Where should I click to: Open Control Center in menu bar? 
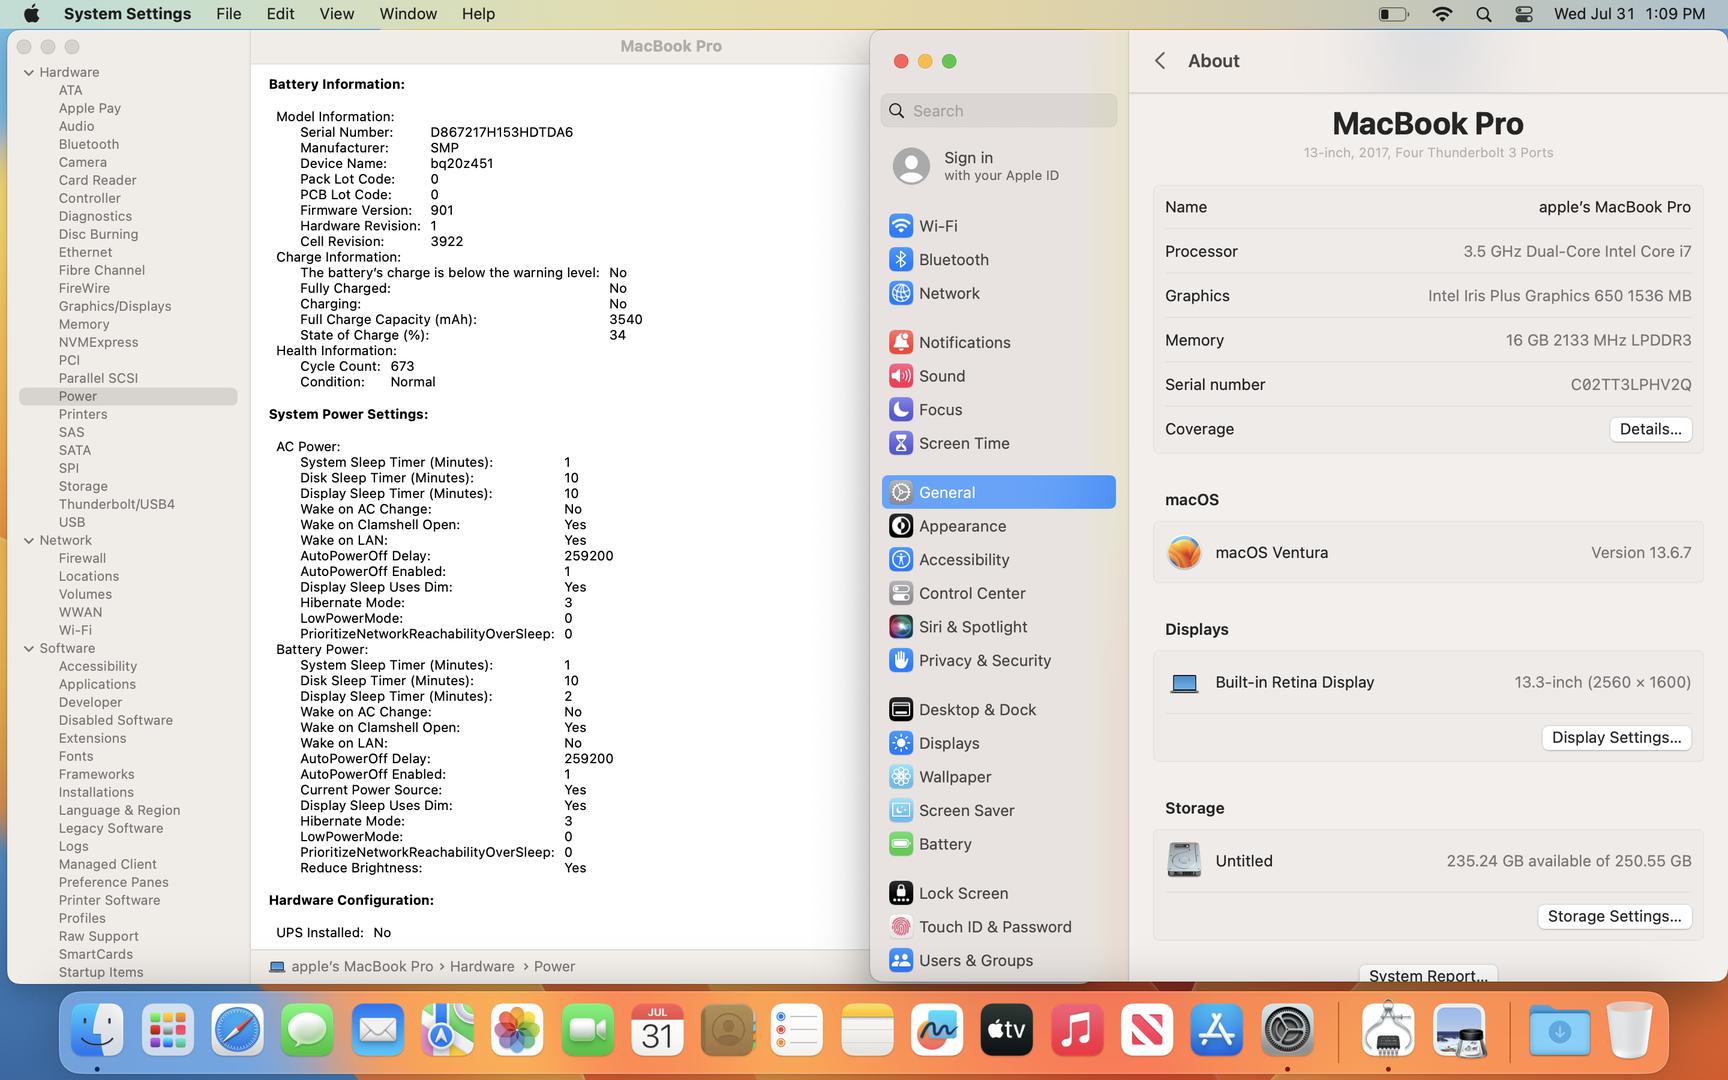[1524, 14]
